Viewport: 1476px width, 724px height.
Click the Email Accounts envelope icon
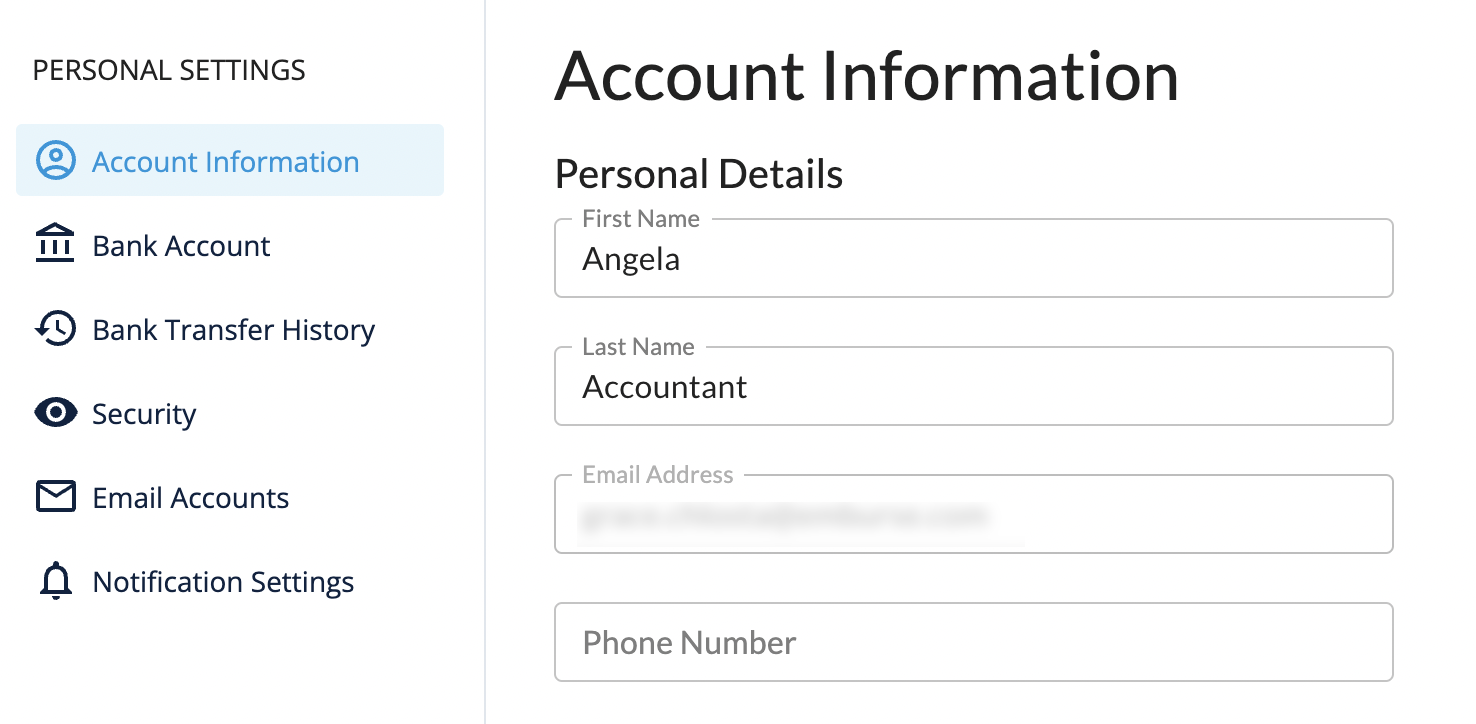[x=55, y=497]
